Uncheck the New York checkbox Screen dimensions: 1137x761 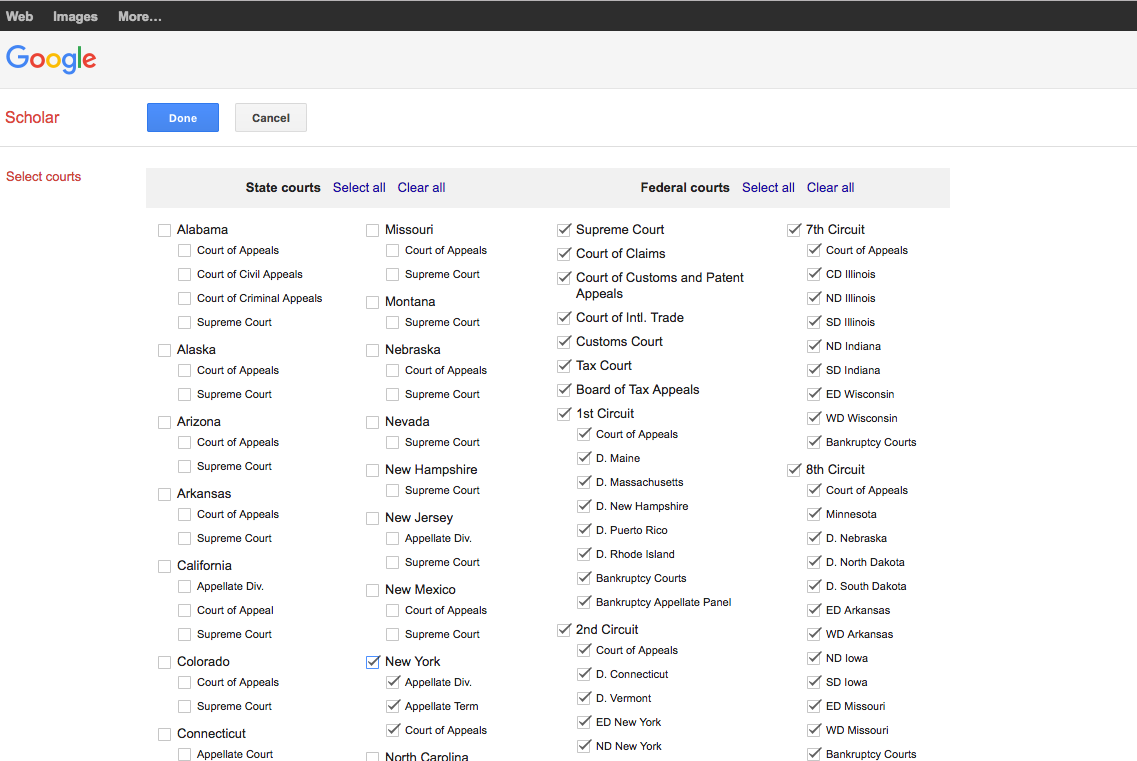[372, 661]
